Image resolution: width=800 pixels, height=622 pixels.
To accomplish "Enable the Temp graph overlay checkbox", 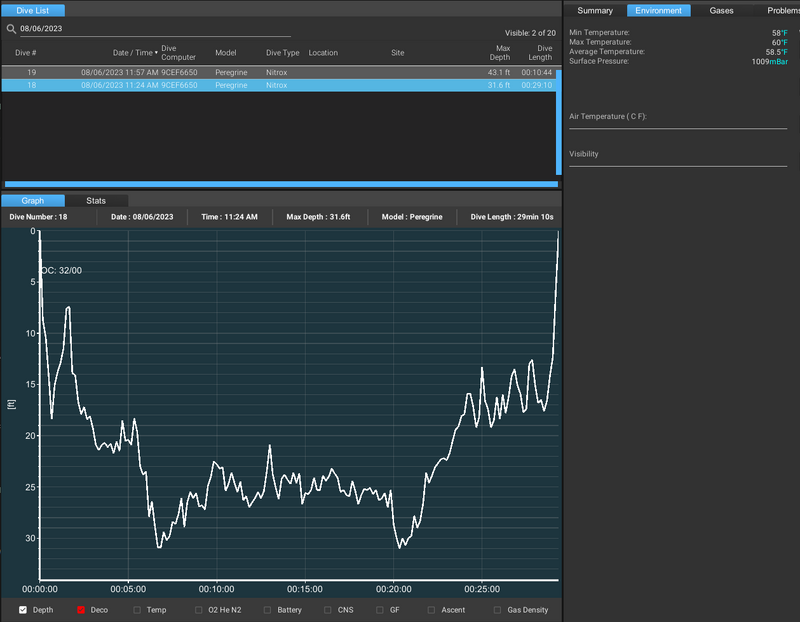I will point(137,609).
